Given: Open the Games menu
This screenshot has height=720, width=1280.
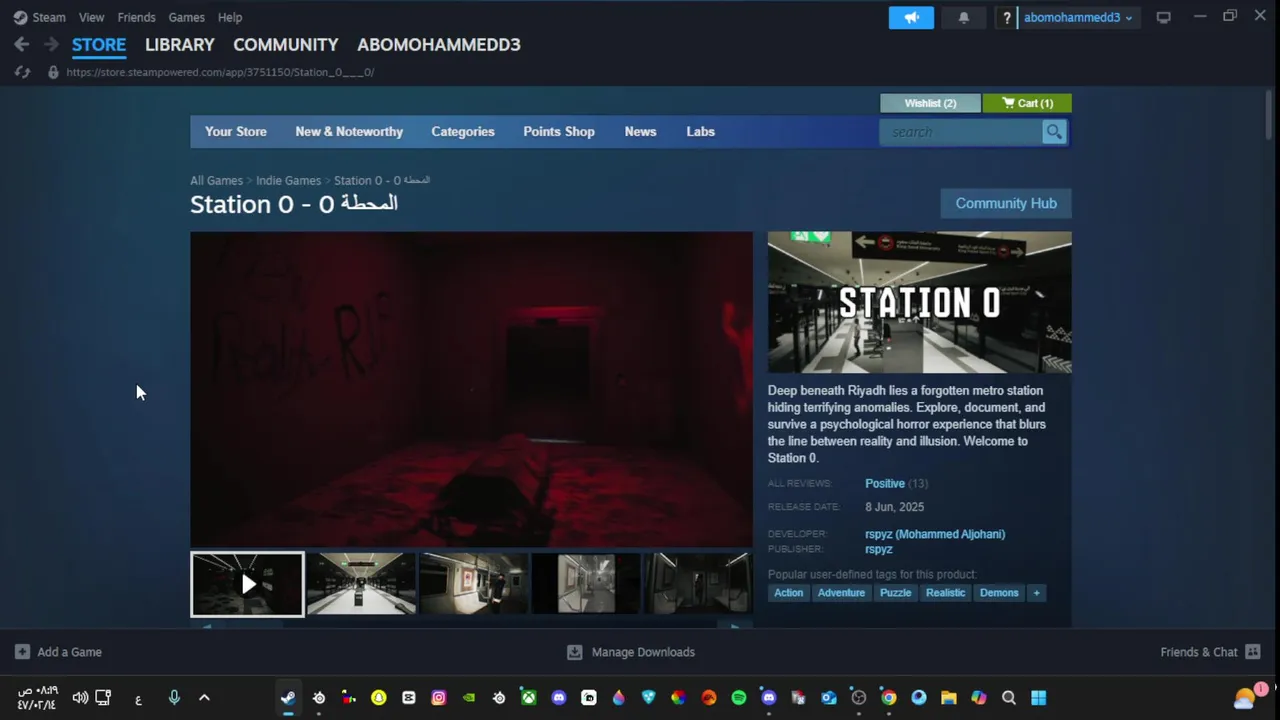Looking at the screenshot, I should pyautogui.click(x=186, y=18).
